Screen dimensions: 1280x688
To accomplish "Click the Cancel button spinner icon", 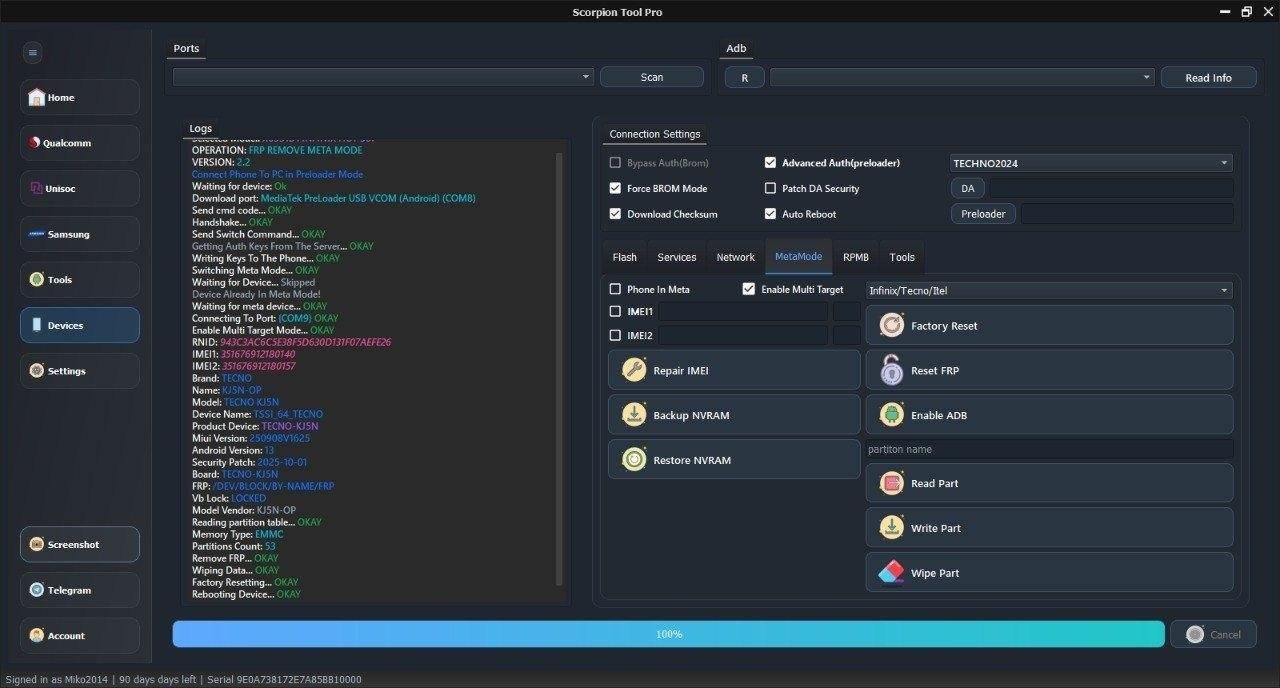I will 1194,634.
